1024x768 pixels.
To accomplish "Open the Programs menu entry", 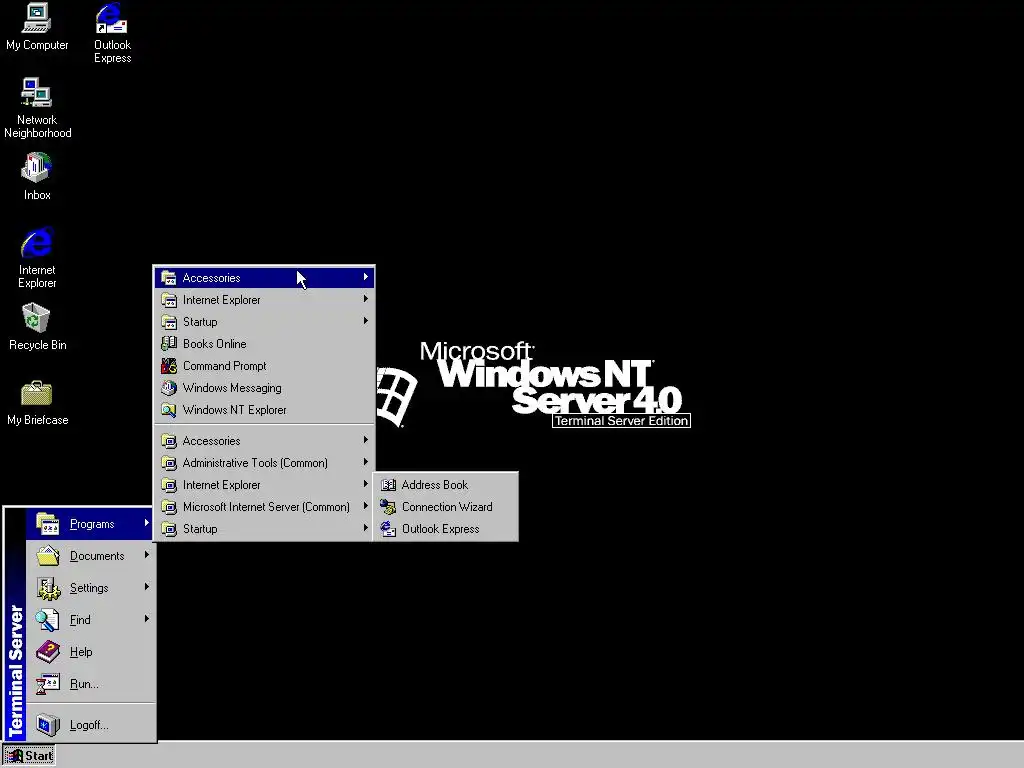I will pos(91,524).
